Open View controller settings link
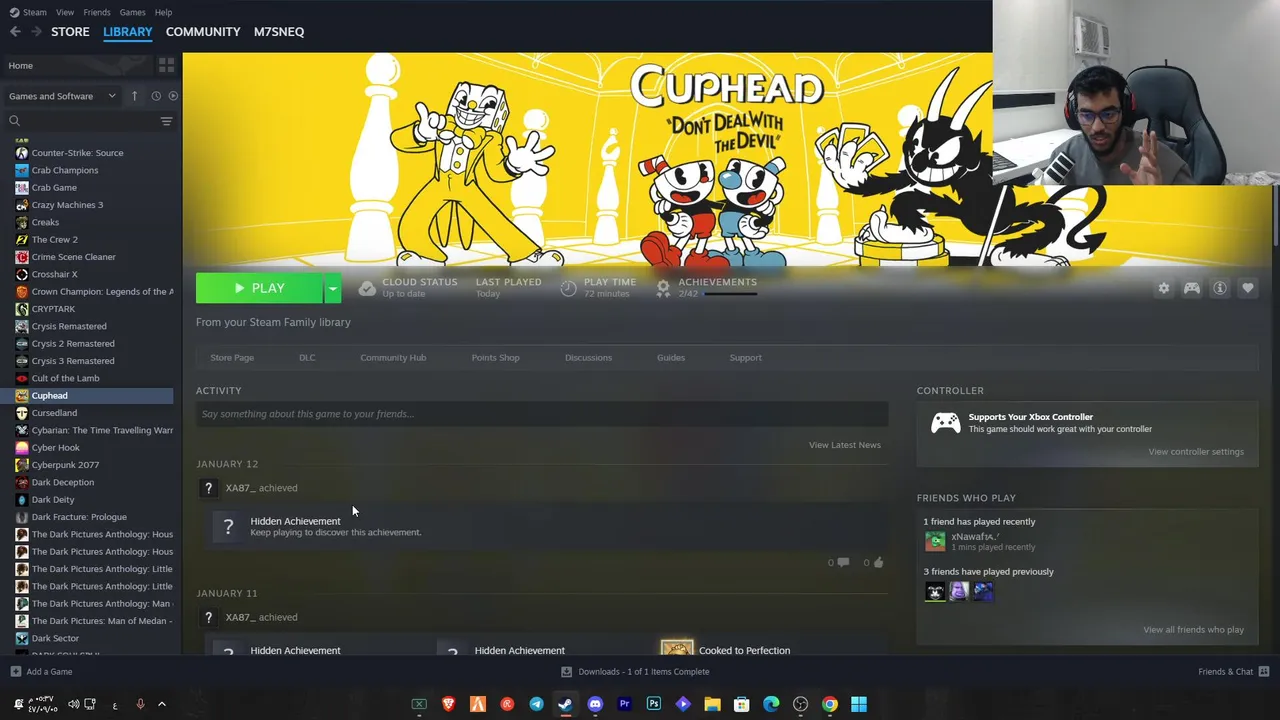The width and height of the screenshot is (1280, 720). pos(1196,452)
